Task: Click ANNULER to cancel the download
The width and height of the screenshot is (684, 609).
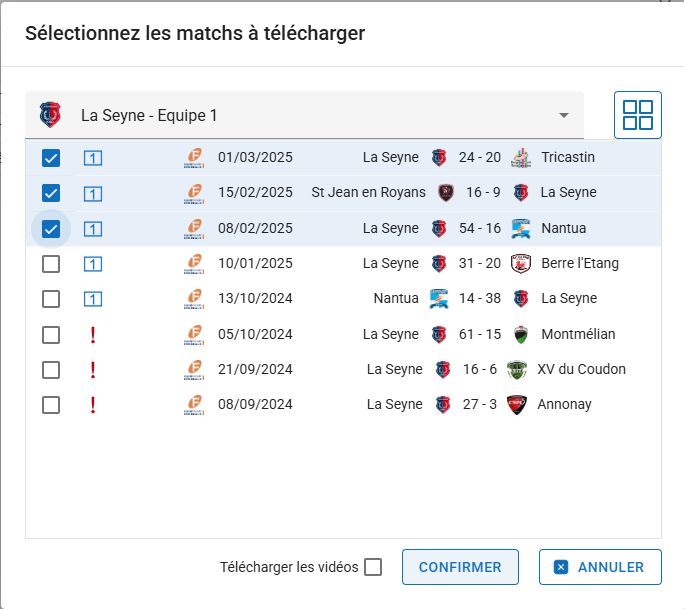Action: [x=600, y=567]
